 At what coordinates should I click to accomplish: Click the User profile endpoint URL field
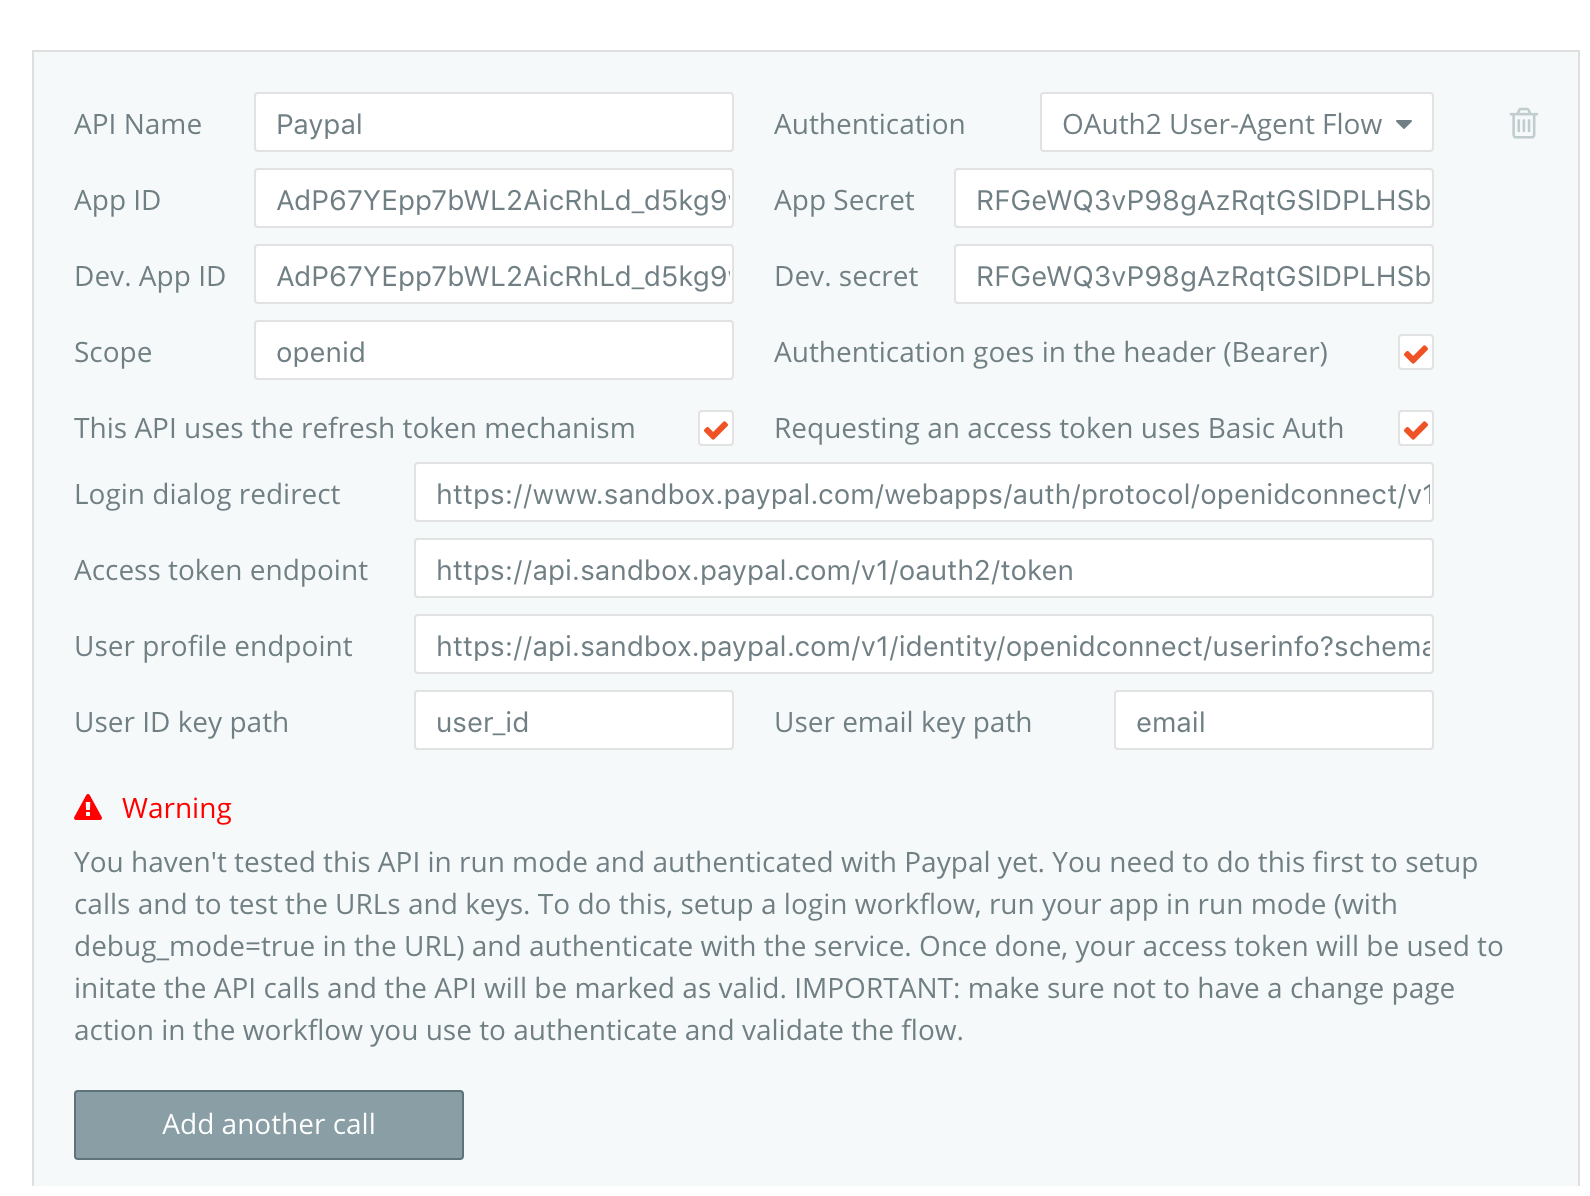[x=923, y=645]
